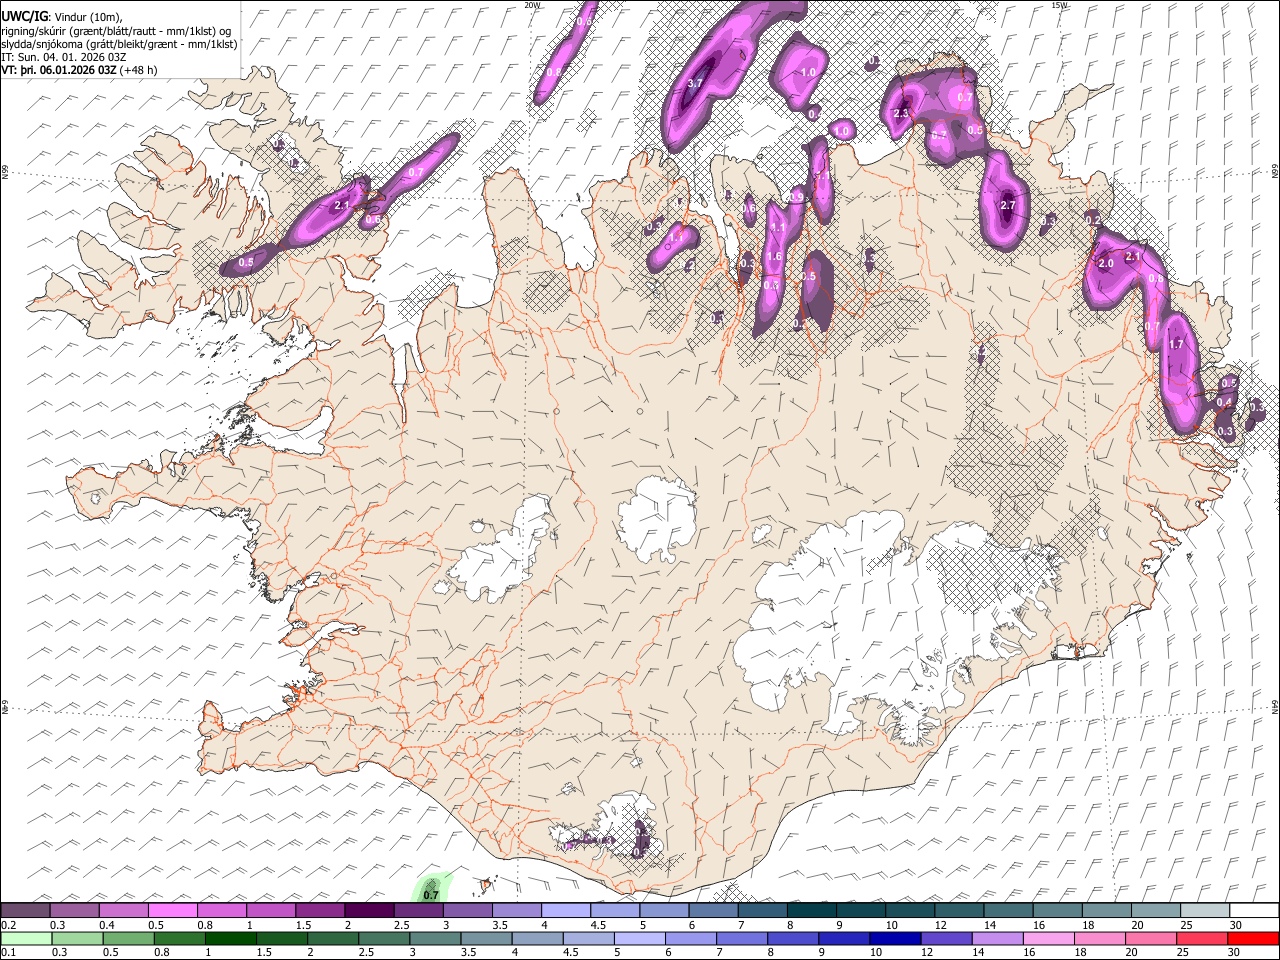Click the green 0.7 rain value label

tap(431, 895)
